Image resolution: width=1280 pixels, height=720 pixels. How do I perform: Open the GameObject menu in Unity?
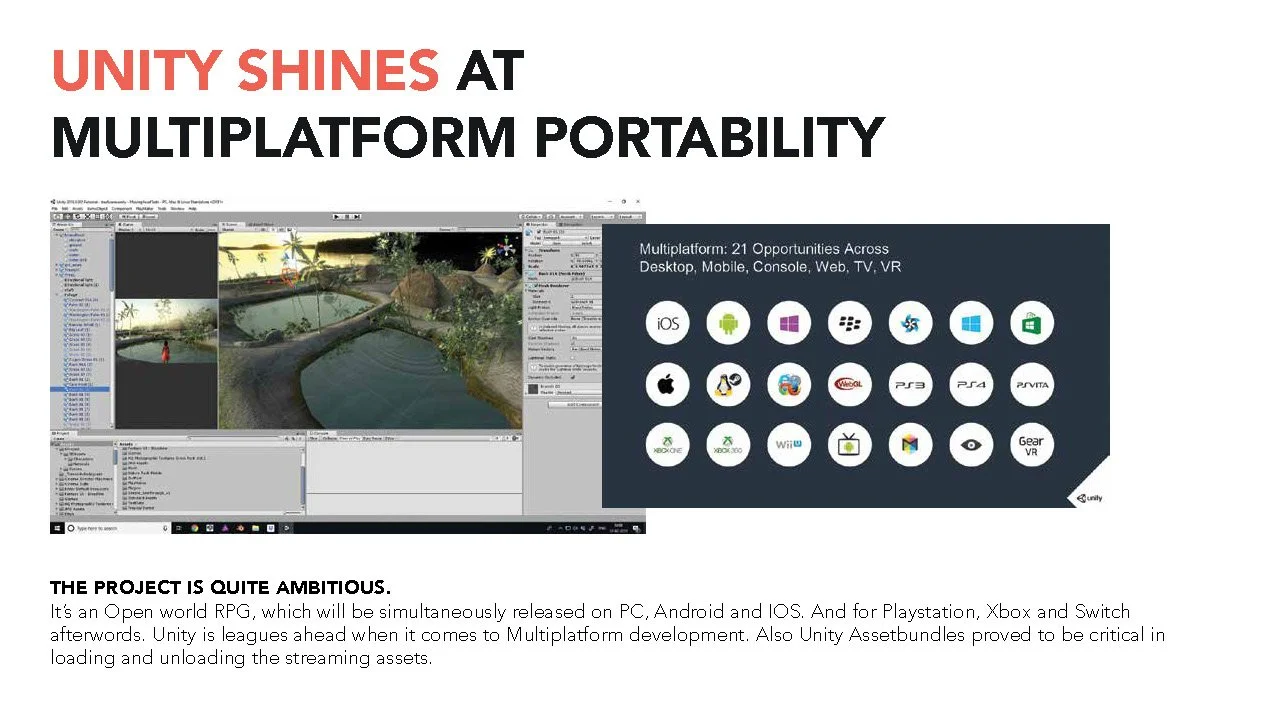pos(97,208)
